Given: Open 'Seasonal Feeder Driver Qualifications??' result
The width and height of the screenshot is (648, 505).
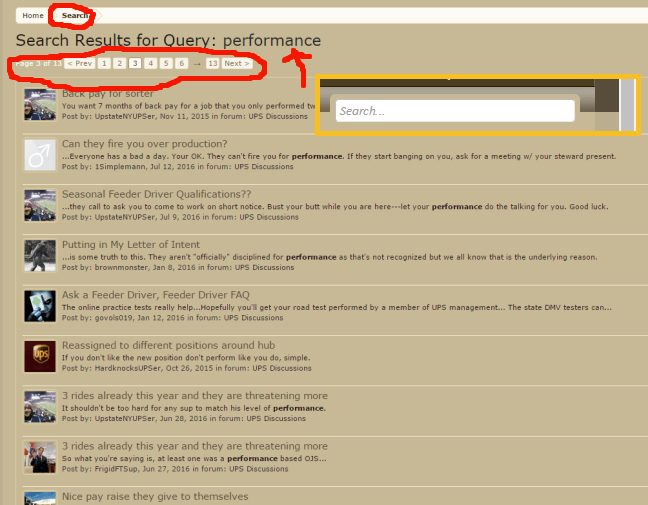Looking at the screenshot, I should pos(156,194).
